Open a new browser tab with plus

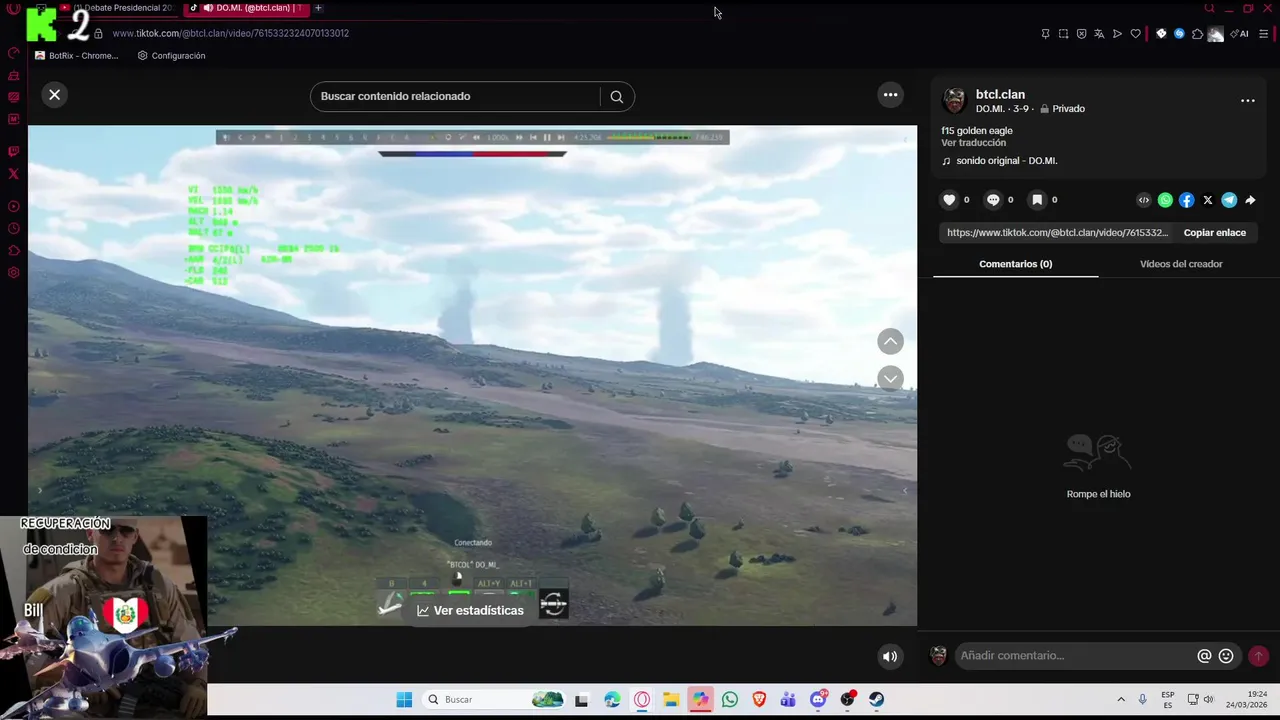318,8
